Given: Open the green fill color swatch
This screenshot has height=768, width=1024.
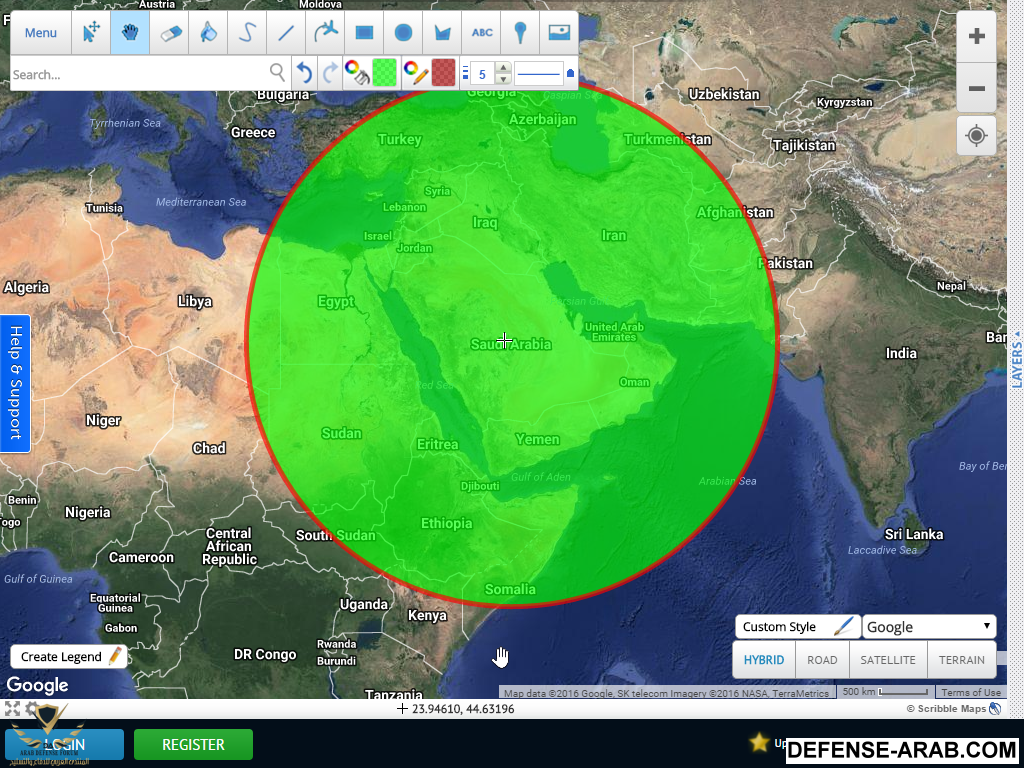Looking at the screenshot, I should [385, 73].
